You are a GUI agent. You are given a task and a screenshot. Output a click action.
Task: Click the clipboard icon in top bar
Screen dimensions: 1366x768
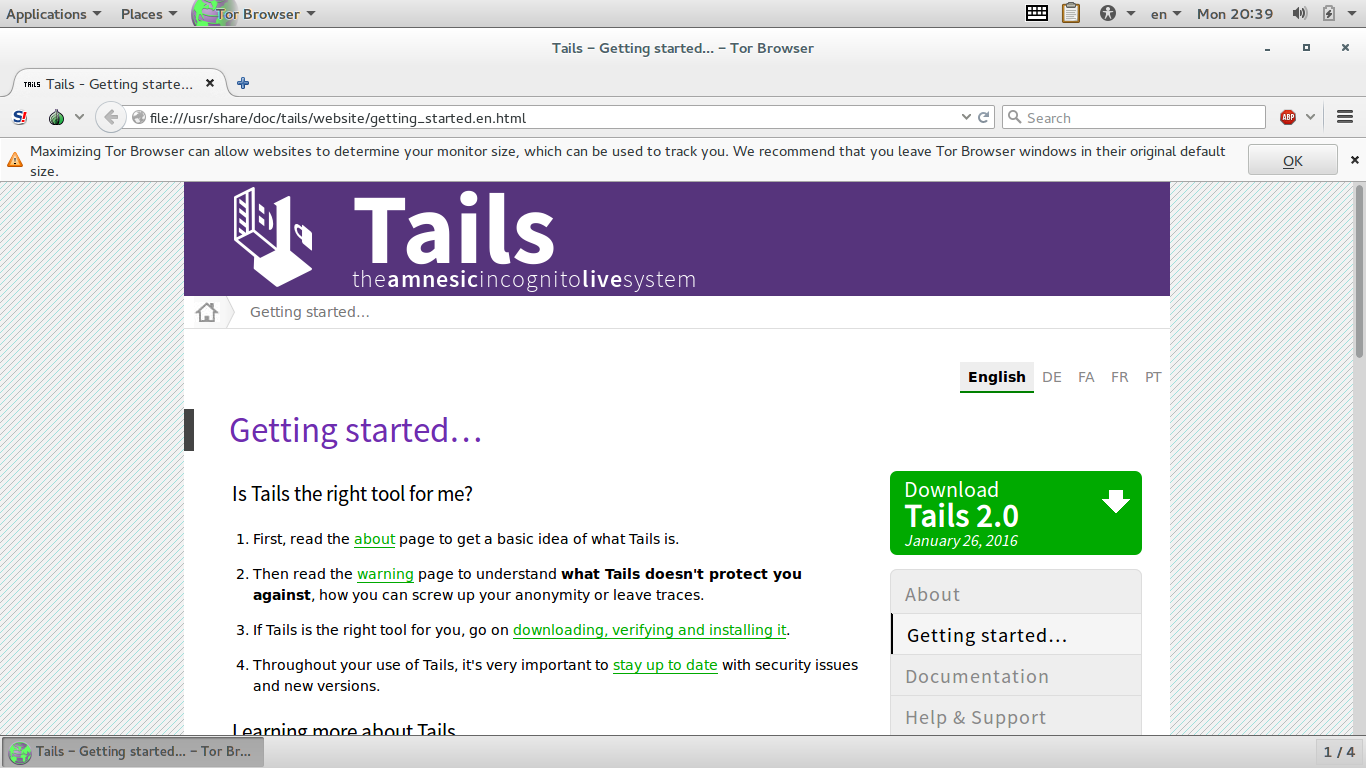pyautogui.click(x=1071, y=13)
